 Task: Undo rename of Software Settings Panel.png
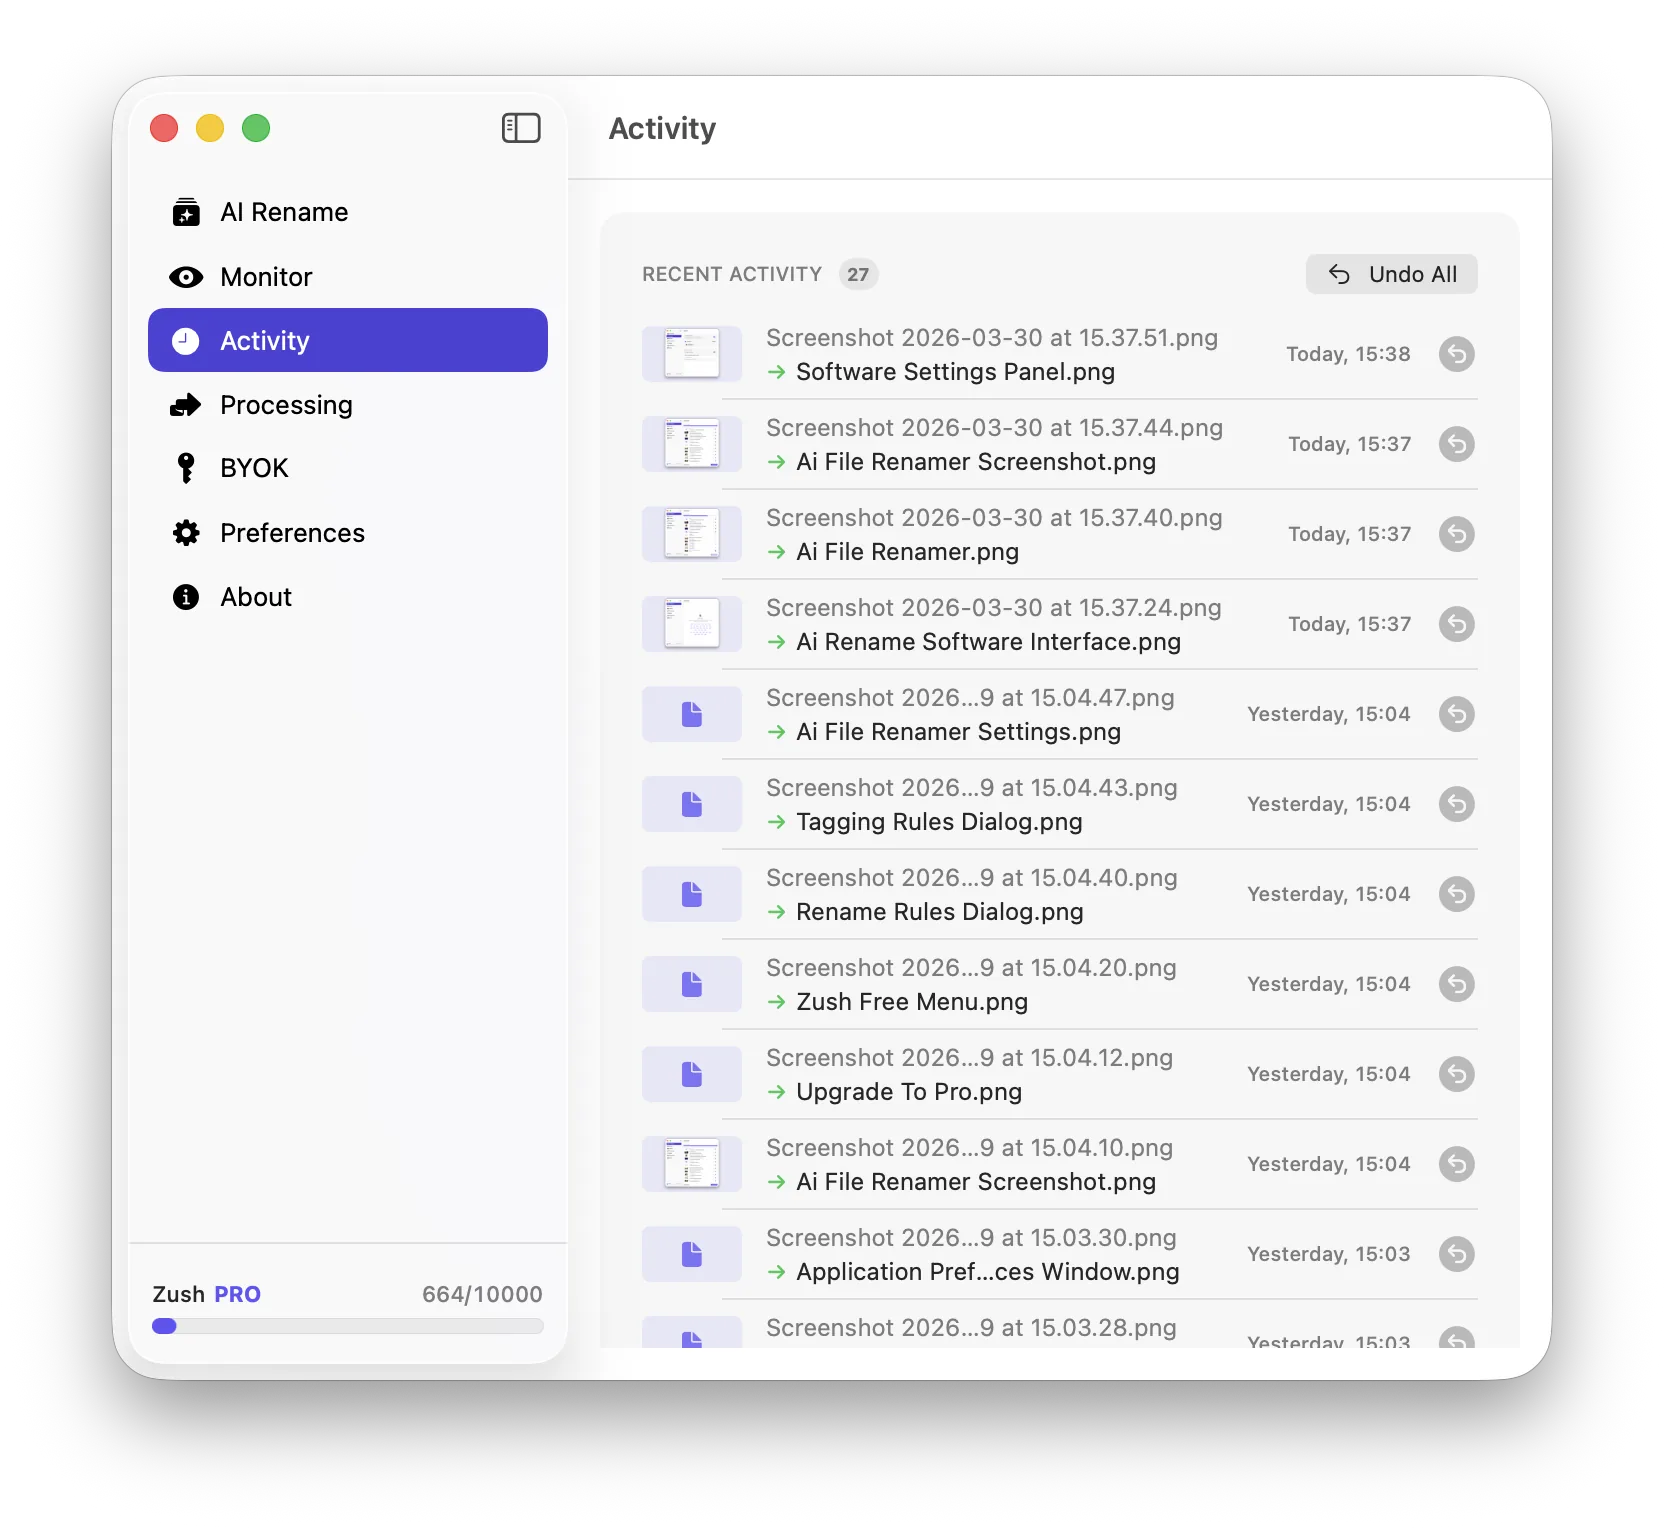1456,354
